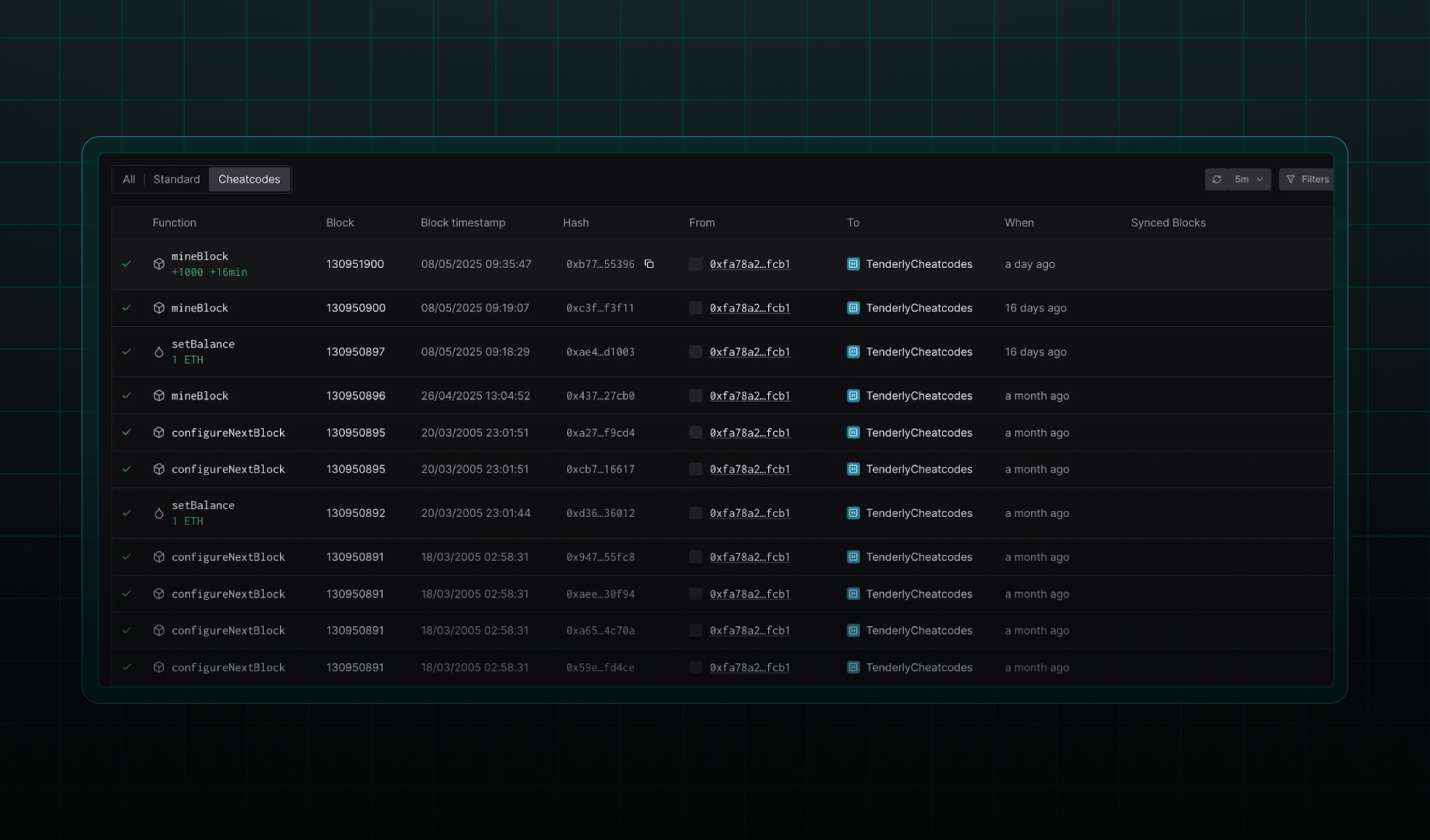Switch to the Standard tab
The height and width of the screenshot is (840, 1430).
pos(176,179)
